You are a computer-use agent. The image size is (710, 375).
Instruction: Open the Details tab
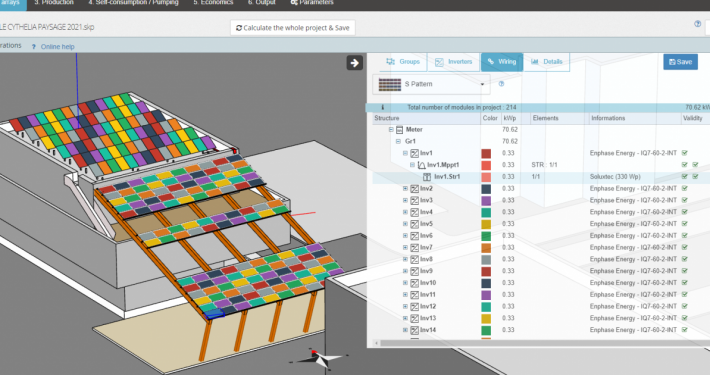547,62
